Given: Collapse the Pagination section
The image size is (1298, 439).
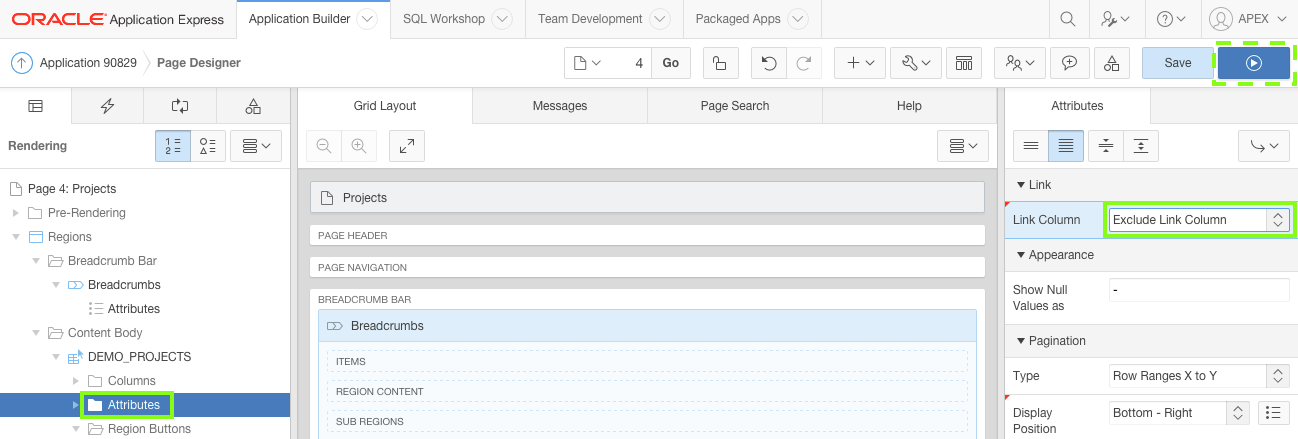Looking at the screenshot, I should (1021, 341).
